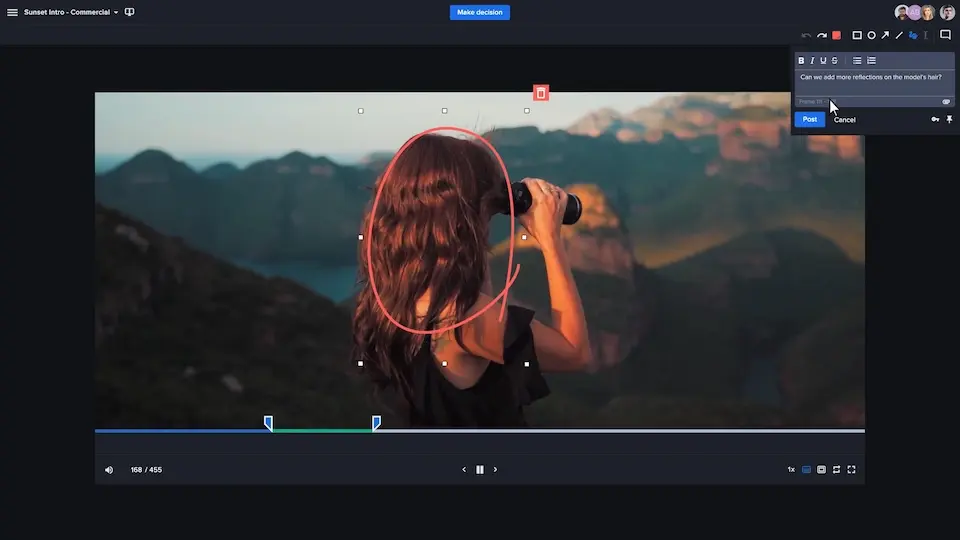Open the red annotation color swatch
Screen dimensions: 960x540
coord(837,35)
